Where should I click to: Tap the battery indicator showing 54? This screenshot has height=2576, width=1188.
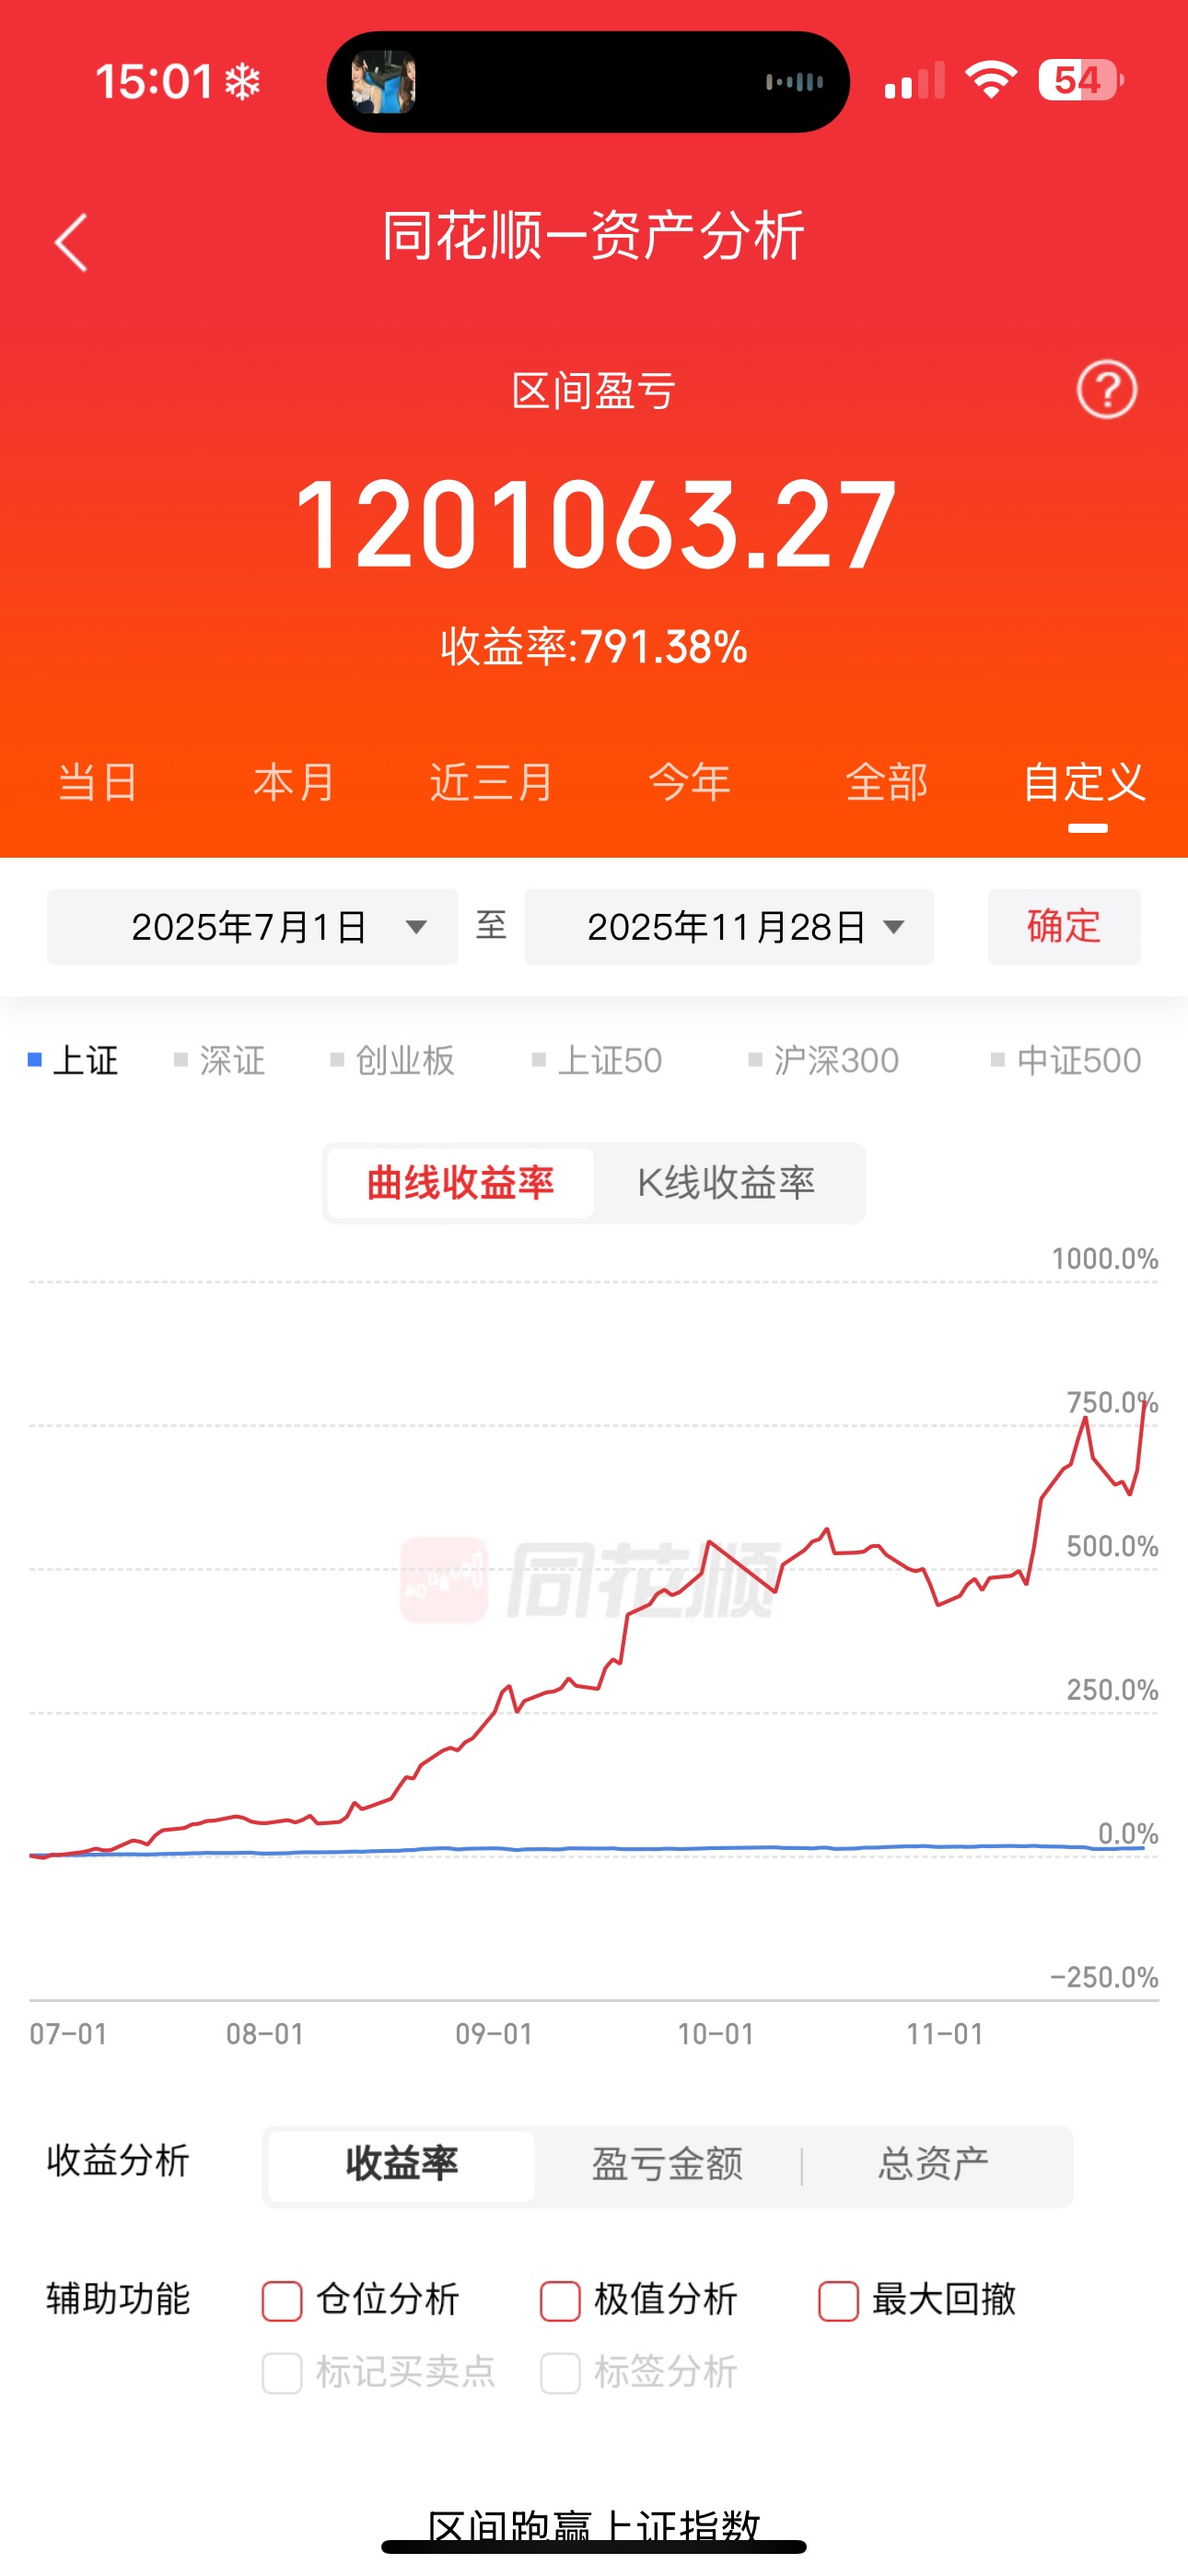click(x=1080, y=80)
